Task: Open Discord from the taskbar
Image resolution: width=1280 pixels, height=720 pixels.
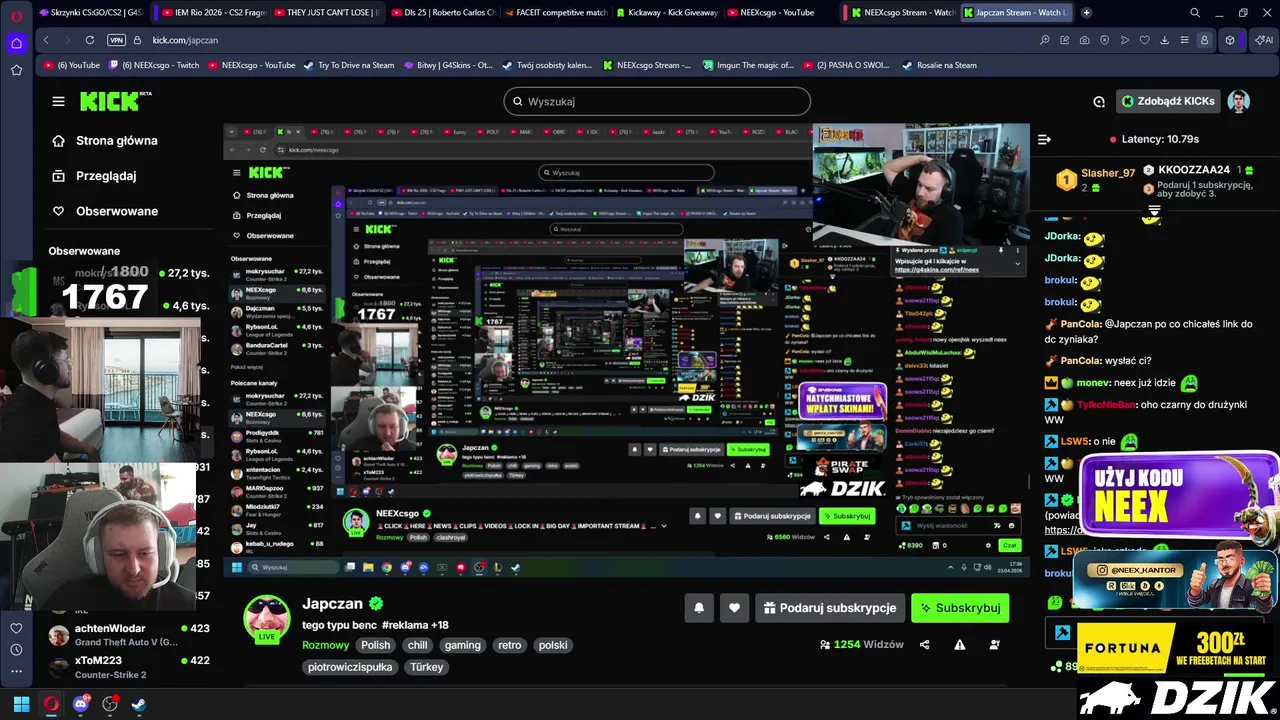Action: coord(81,704)
